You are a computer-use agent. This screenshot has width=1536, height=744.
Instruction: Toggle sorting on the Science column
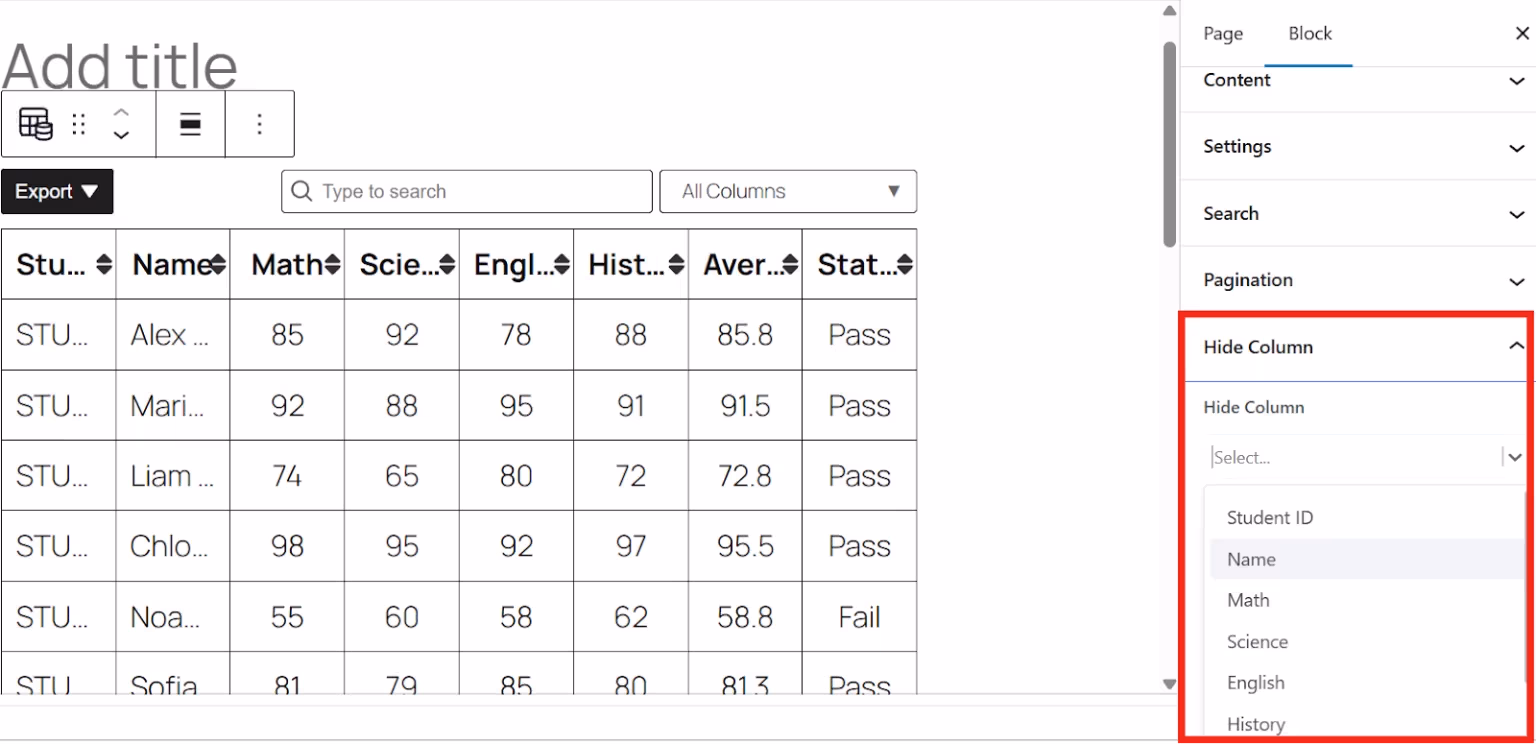(448, 264)
